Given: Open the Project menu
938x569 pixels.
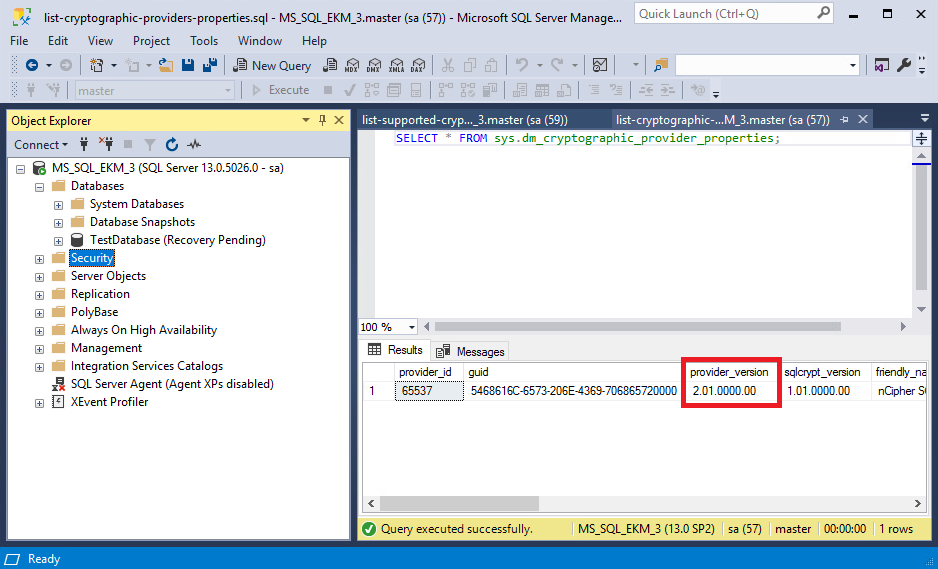Looking at the screenshot, I should click(x=151, y=41).
